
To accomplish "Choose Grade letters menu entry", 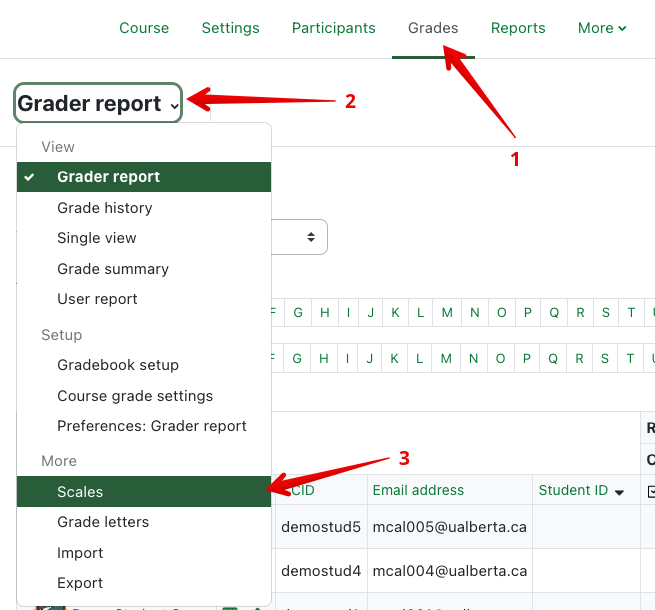I will (103, 522).
